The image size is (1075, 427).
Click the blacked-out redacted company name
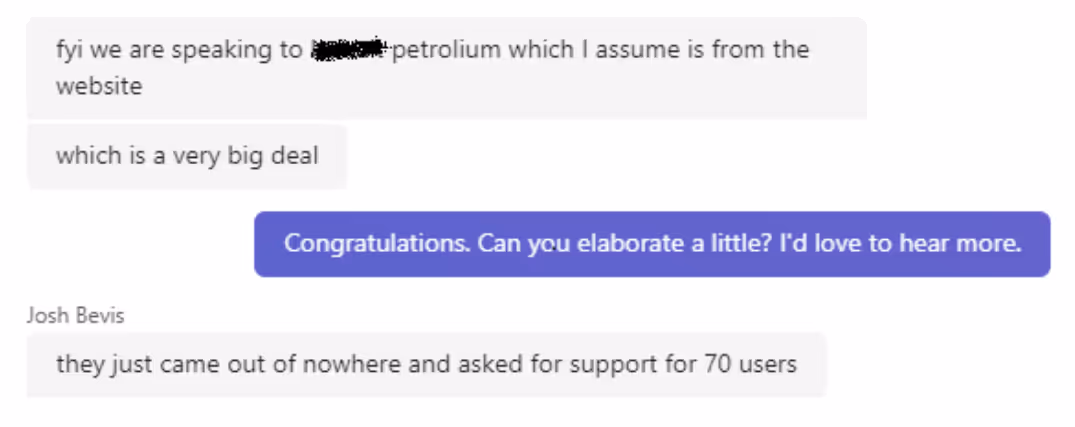(x=349, y=49)
